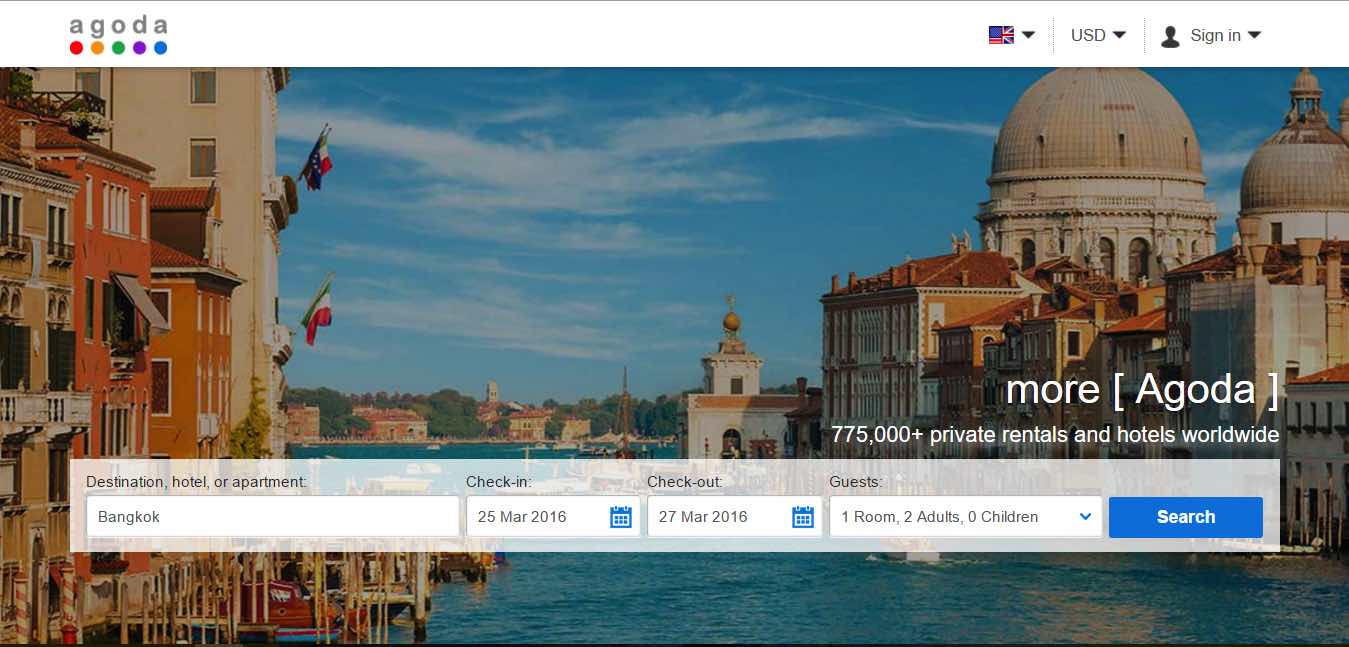The width and height of the screenshot is (1349, 647).
Task: Expand the USD currency dropdown arrow
Action: point(1119,35)
